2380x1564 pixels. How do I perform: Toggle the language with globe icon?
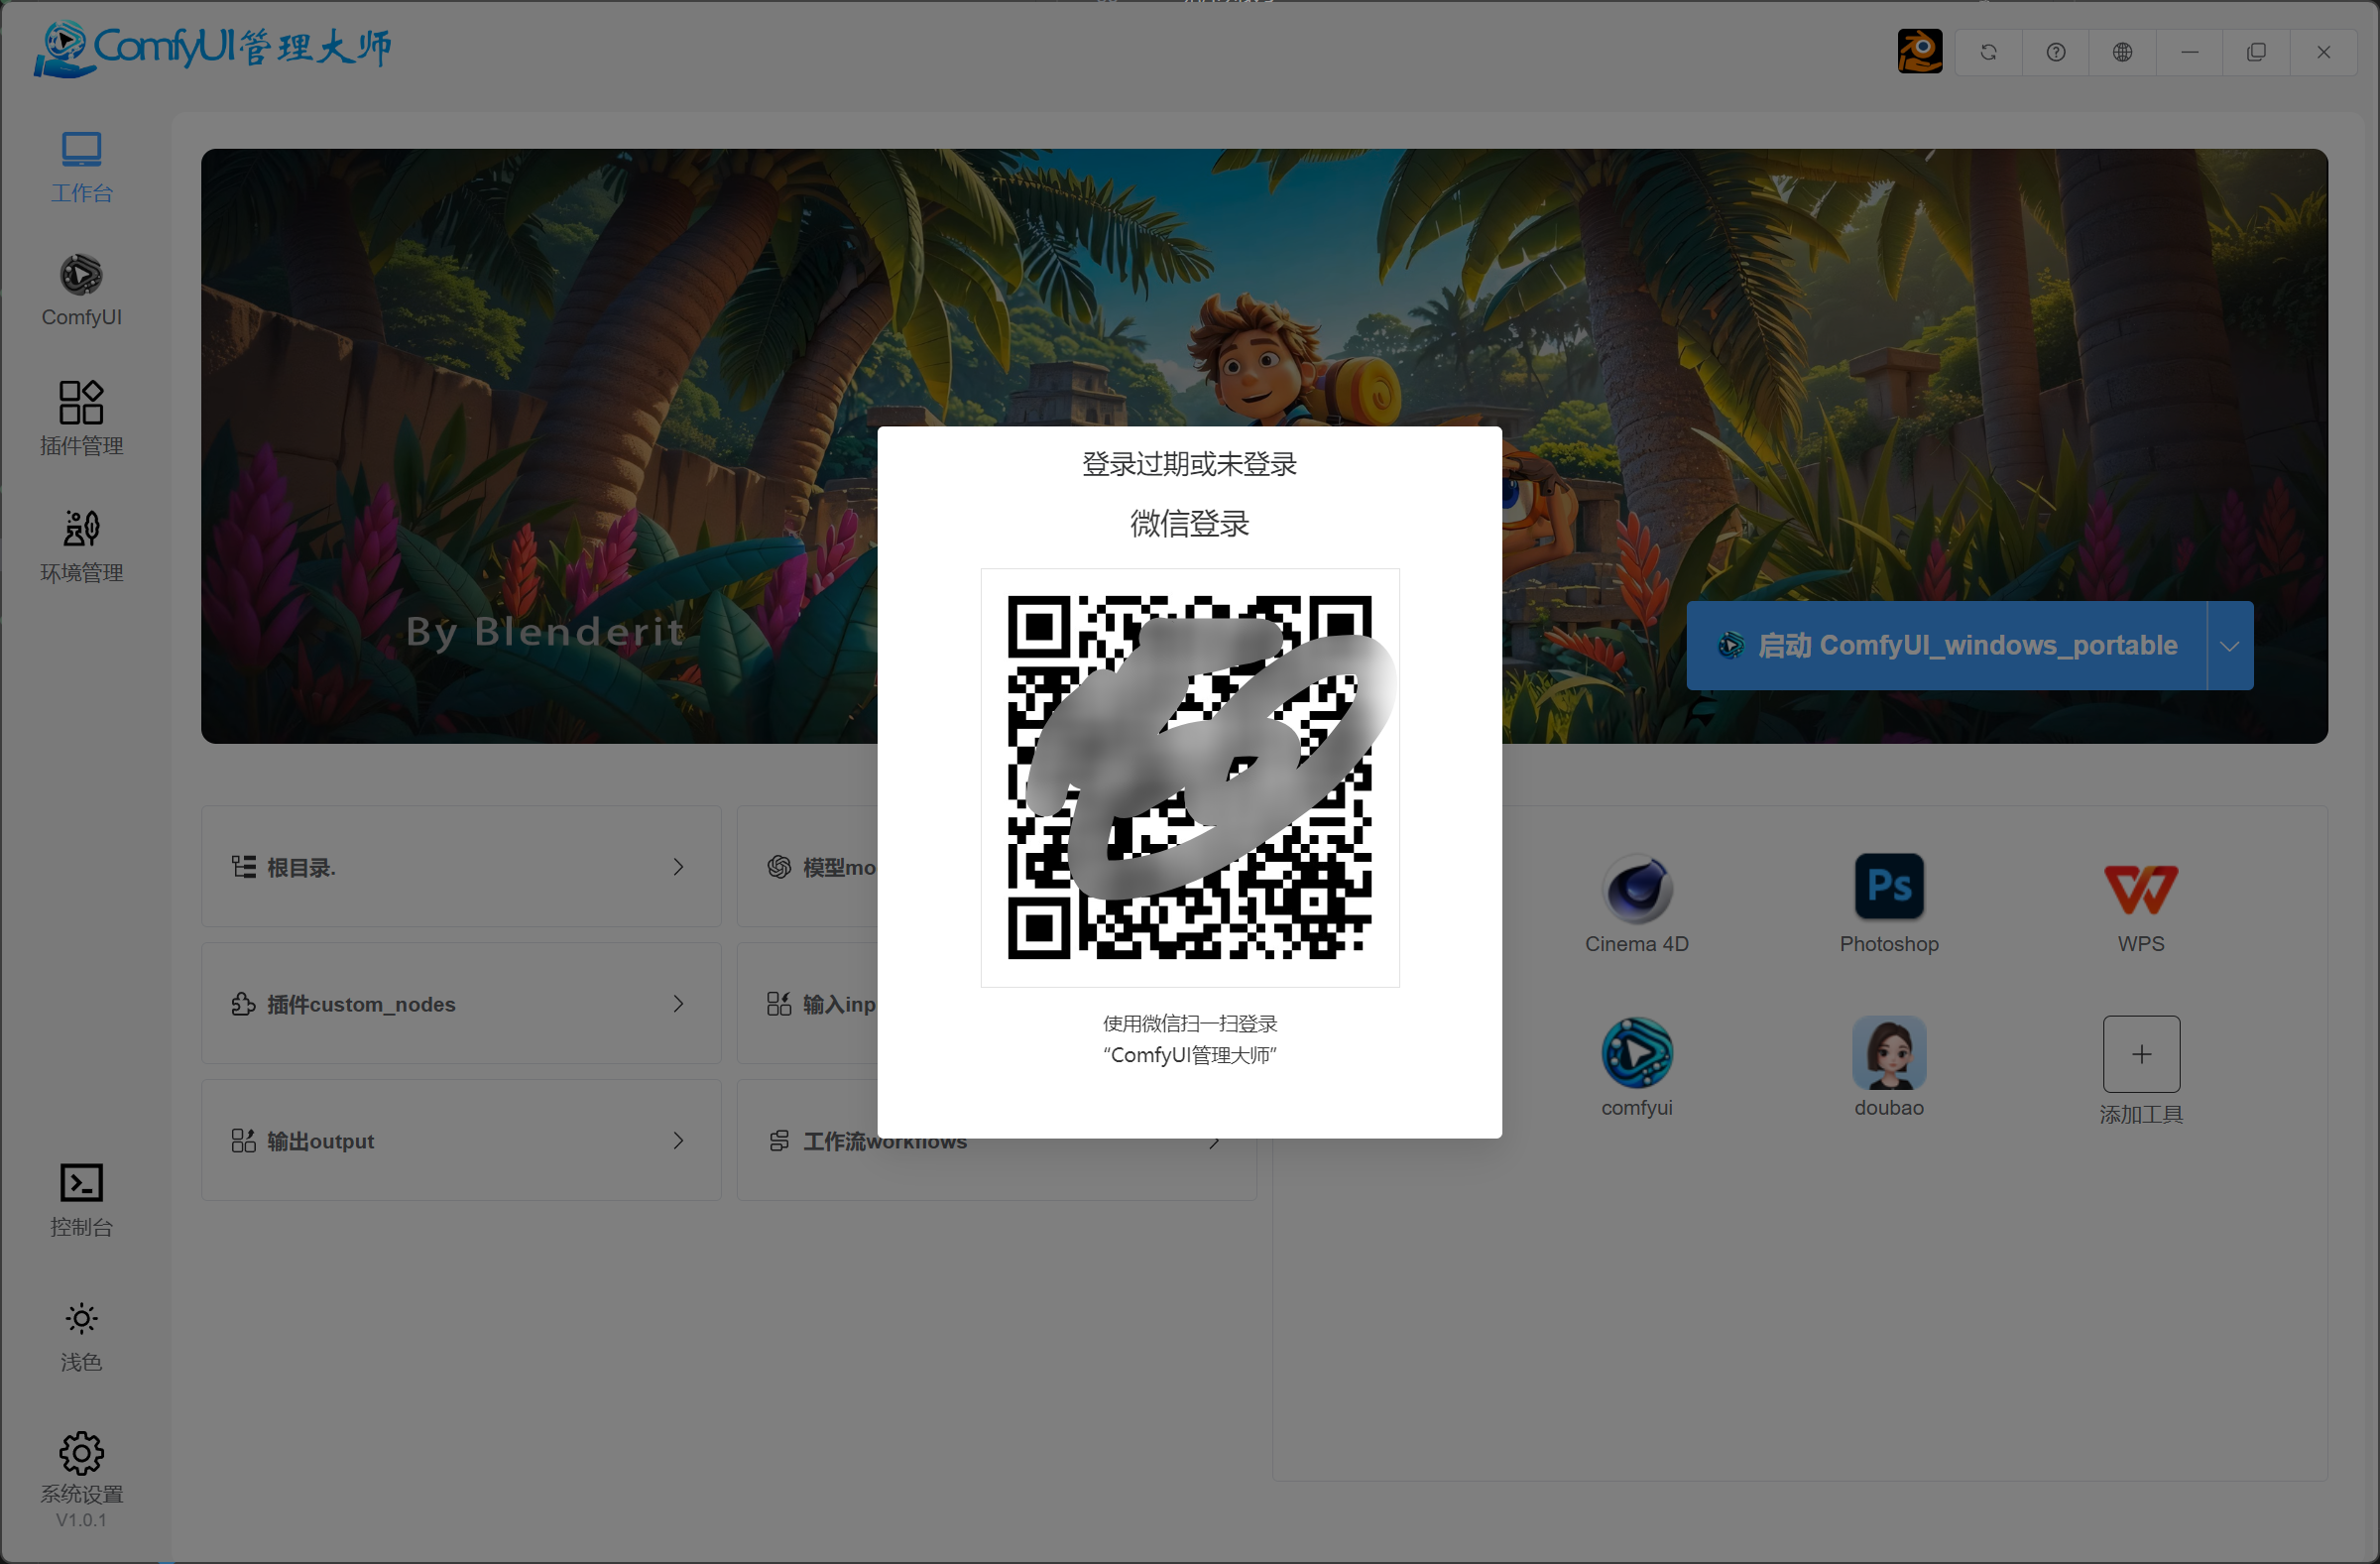[x=2123, y=51]
